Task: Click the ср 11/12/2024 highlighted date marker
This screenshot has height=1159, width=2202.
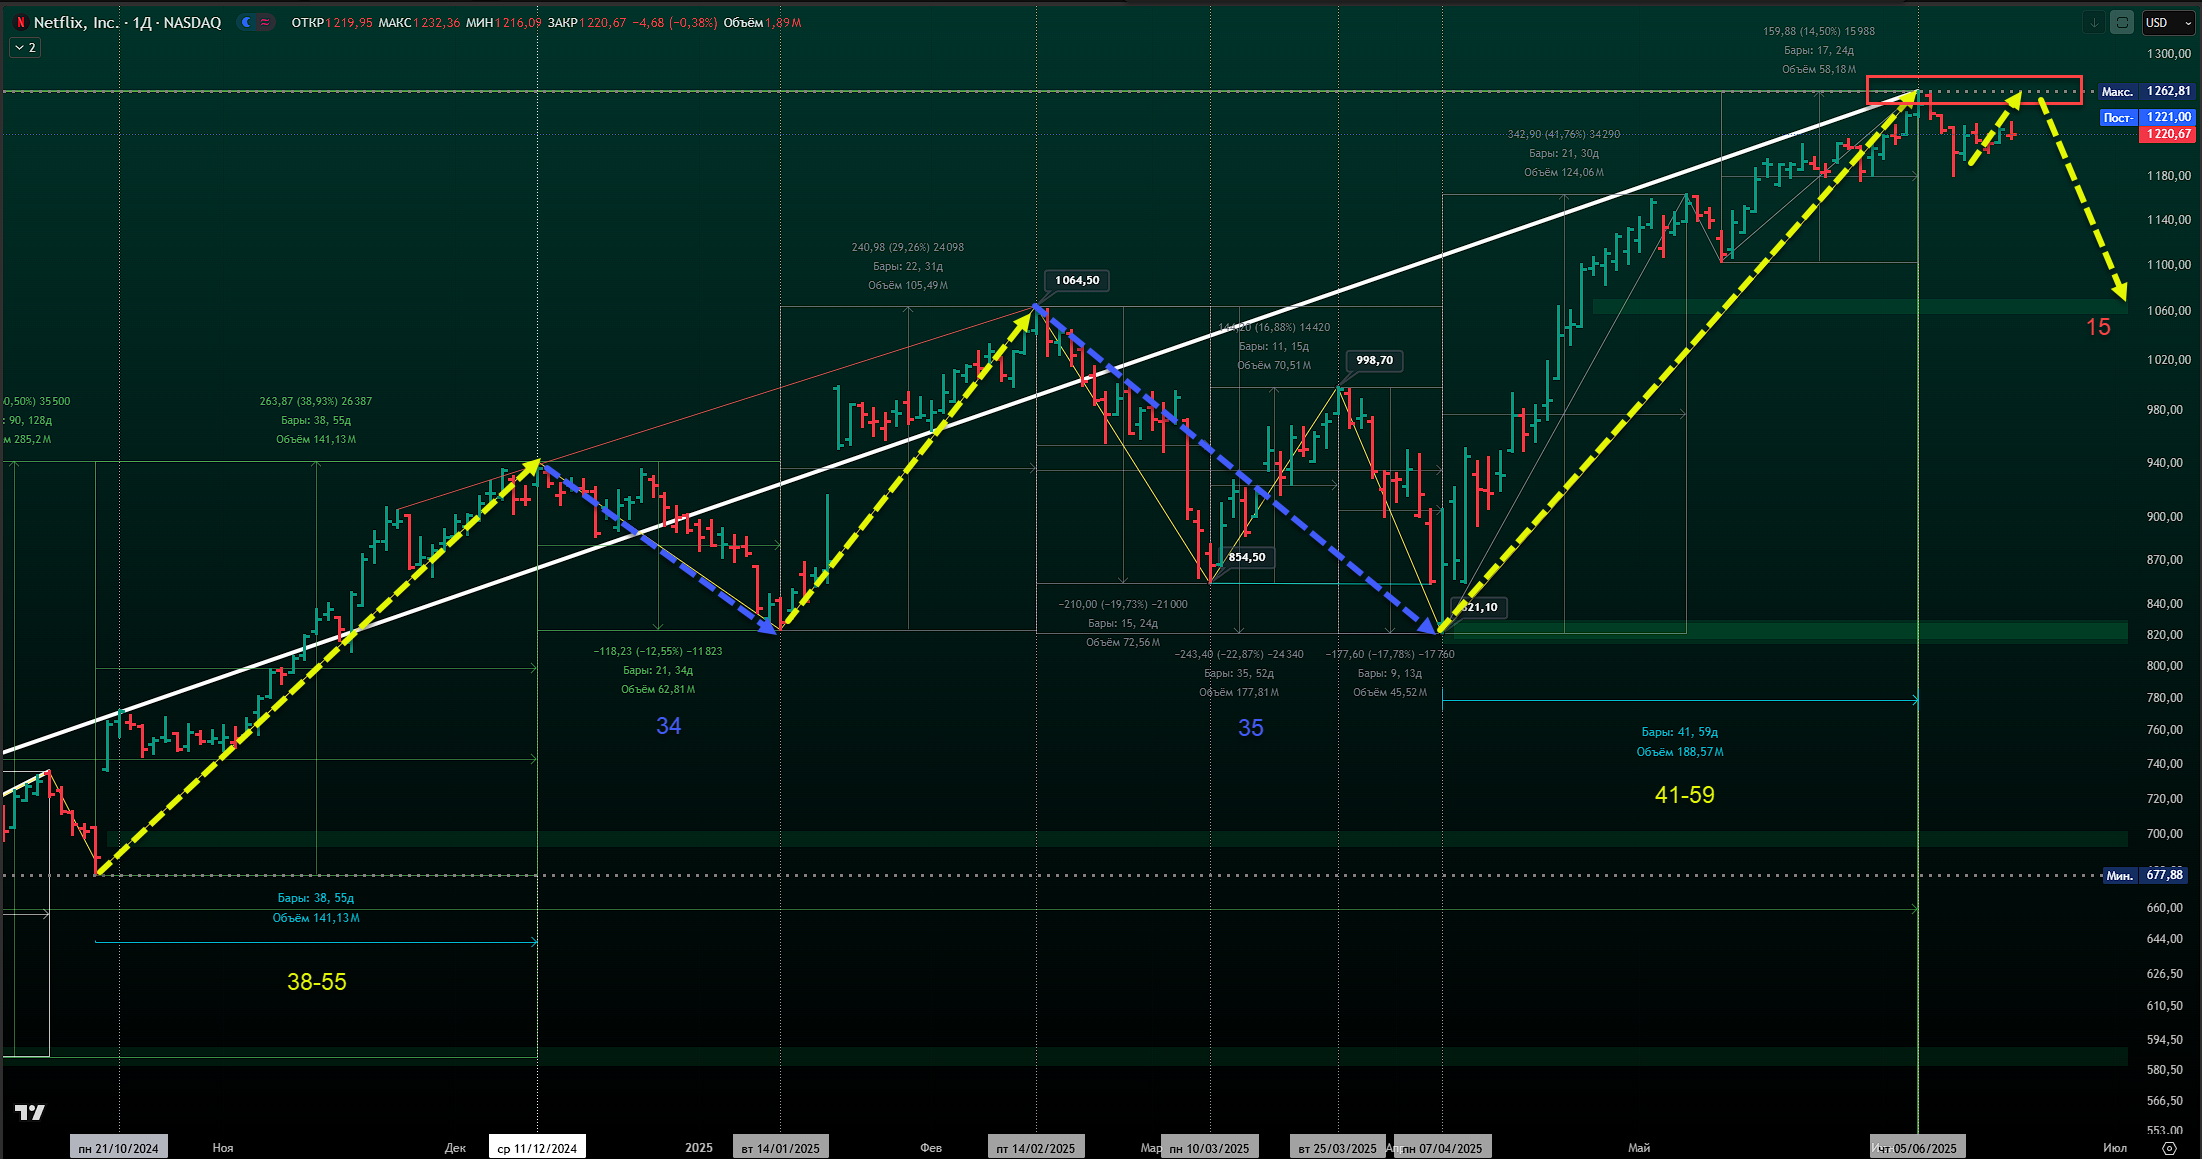Action: coord(537,1148)
